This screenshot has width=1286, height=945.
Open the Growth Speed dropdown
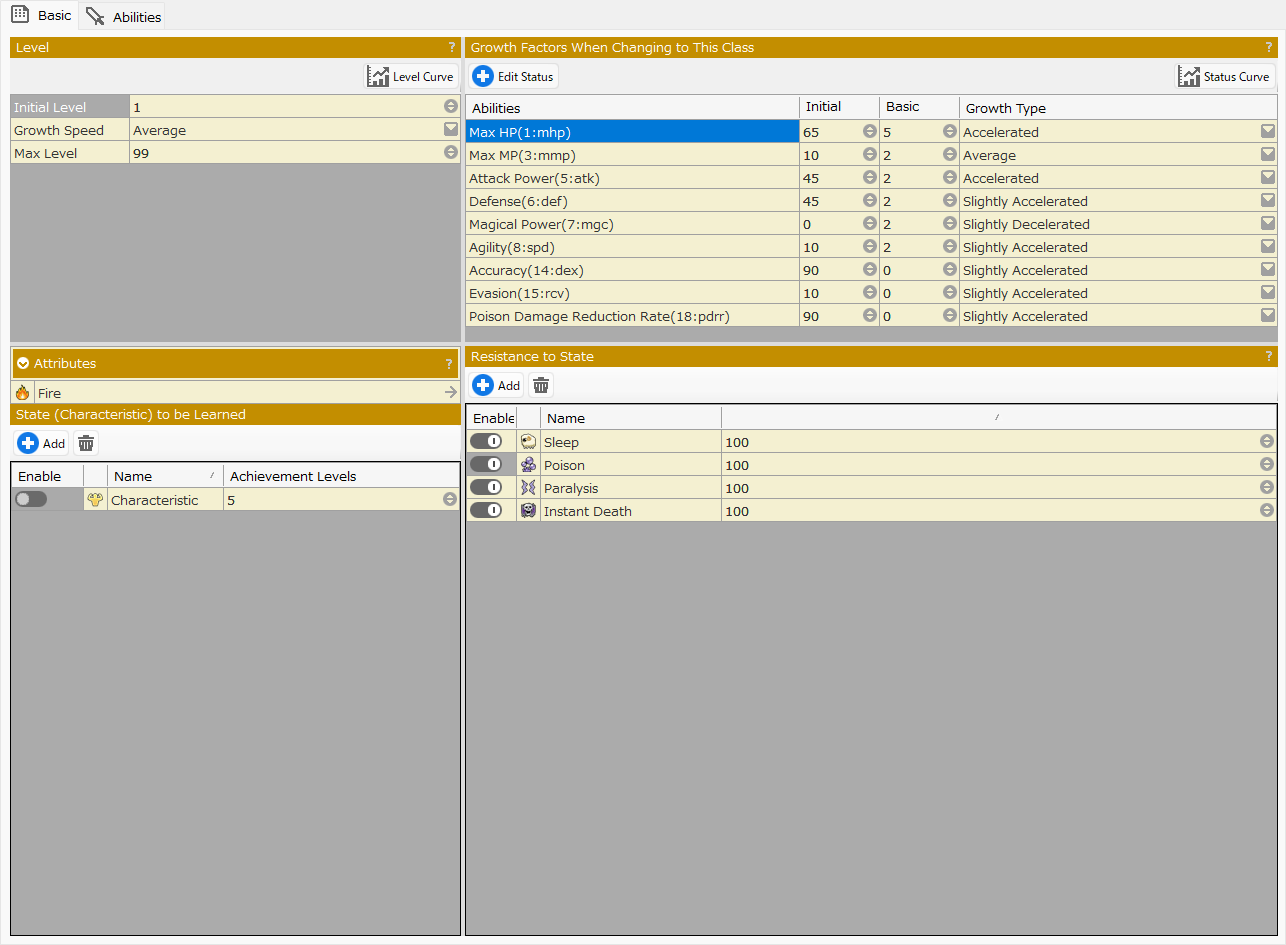point(451,130)
